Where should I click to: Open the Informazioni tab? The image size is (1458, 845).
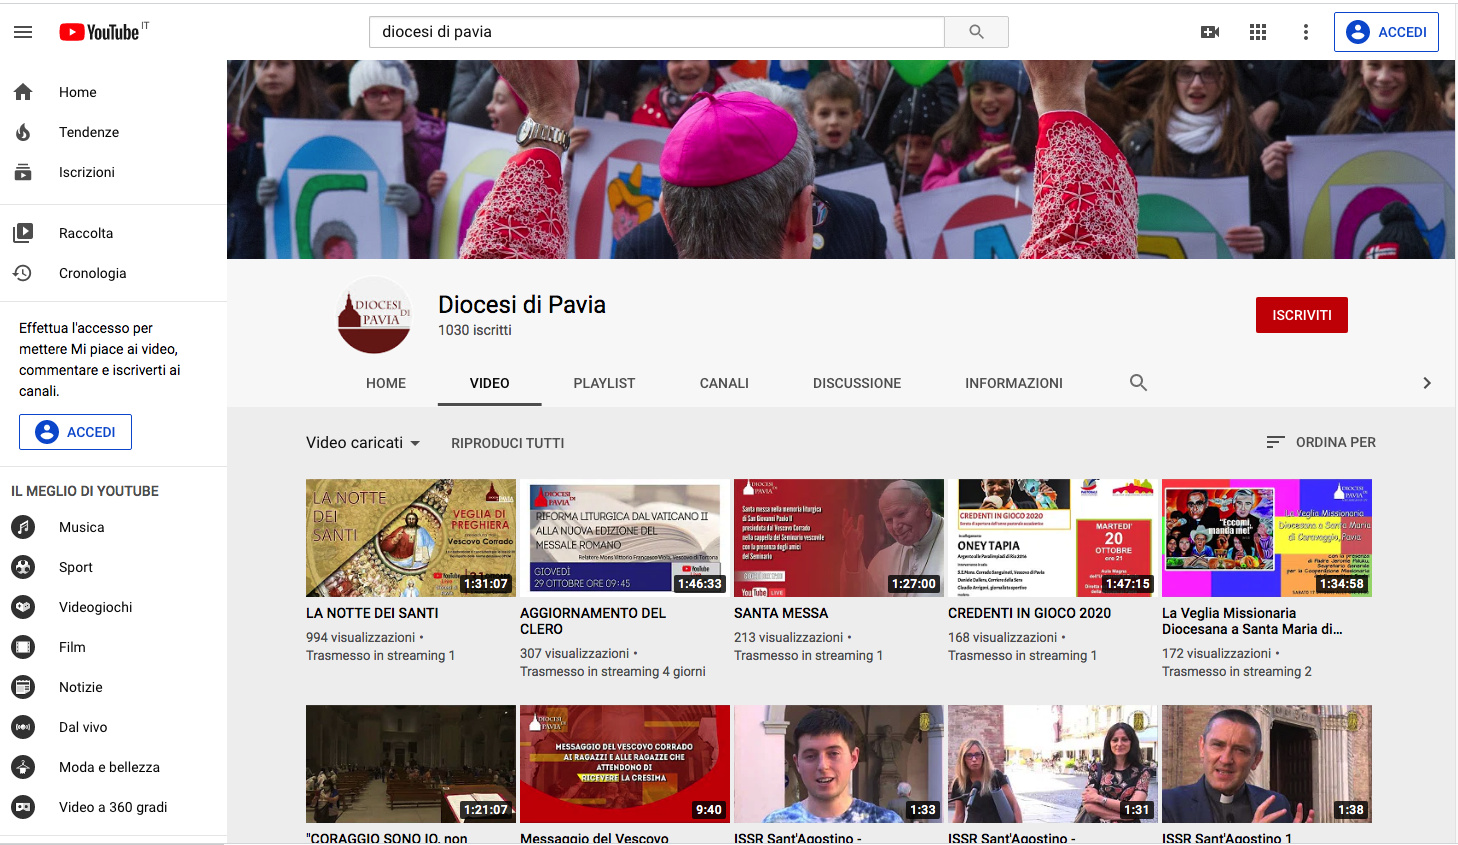point(1013,383)
